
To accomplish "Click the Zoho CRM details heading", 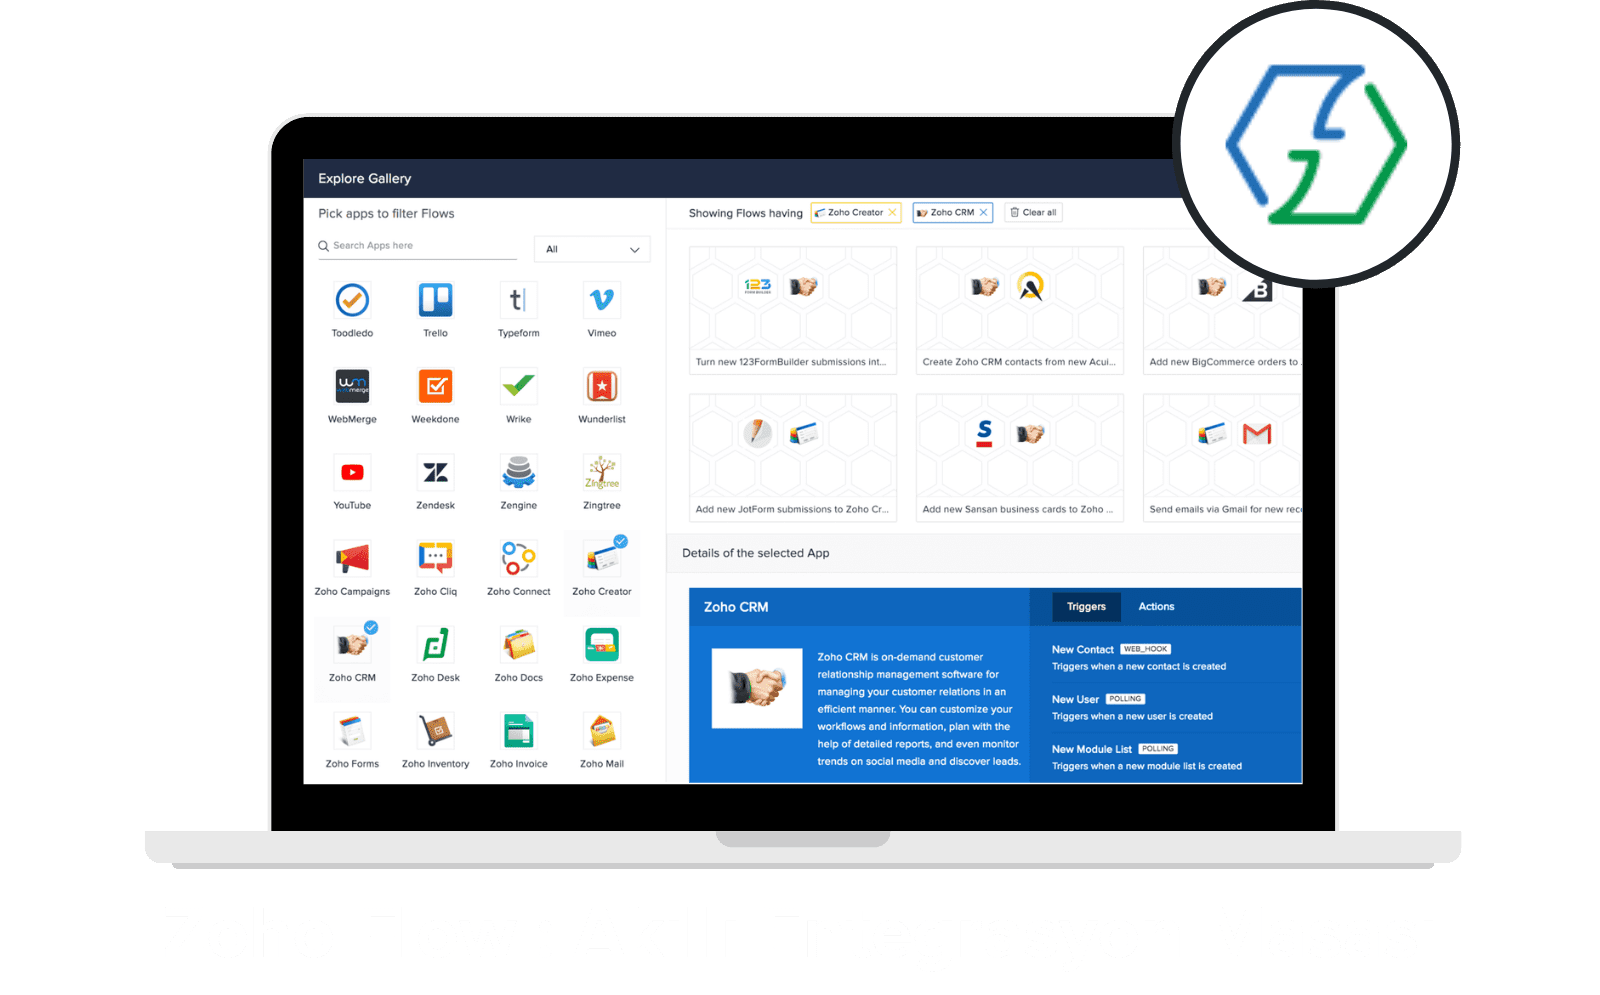I will [x=736, y=607].
